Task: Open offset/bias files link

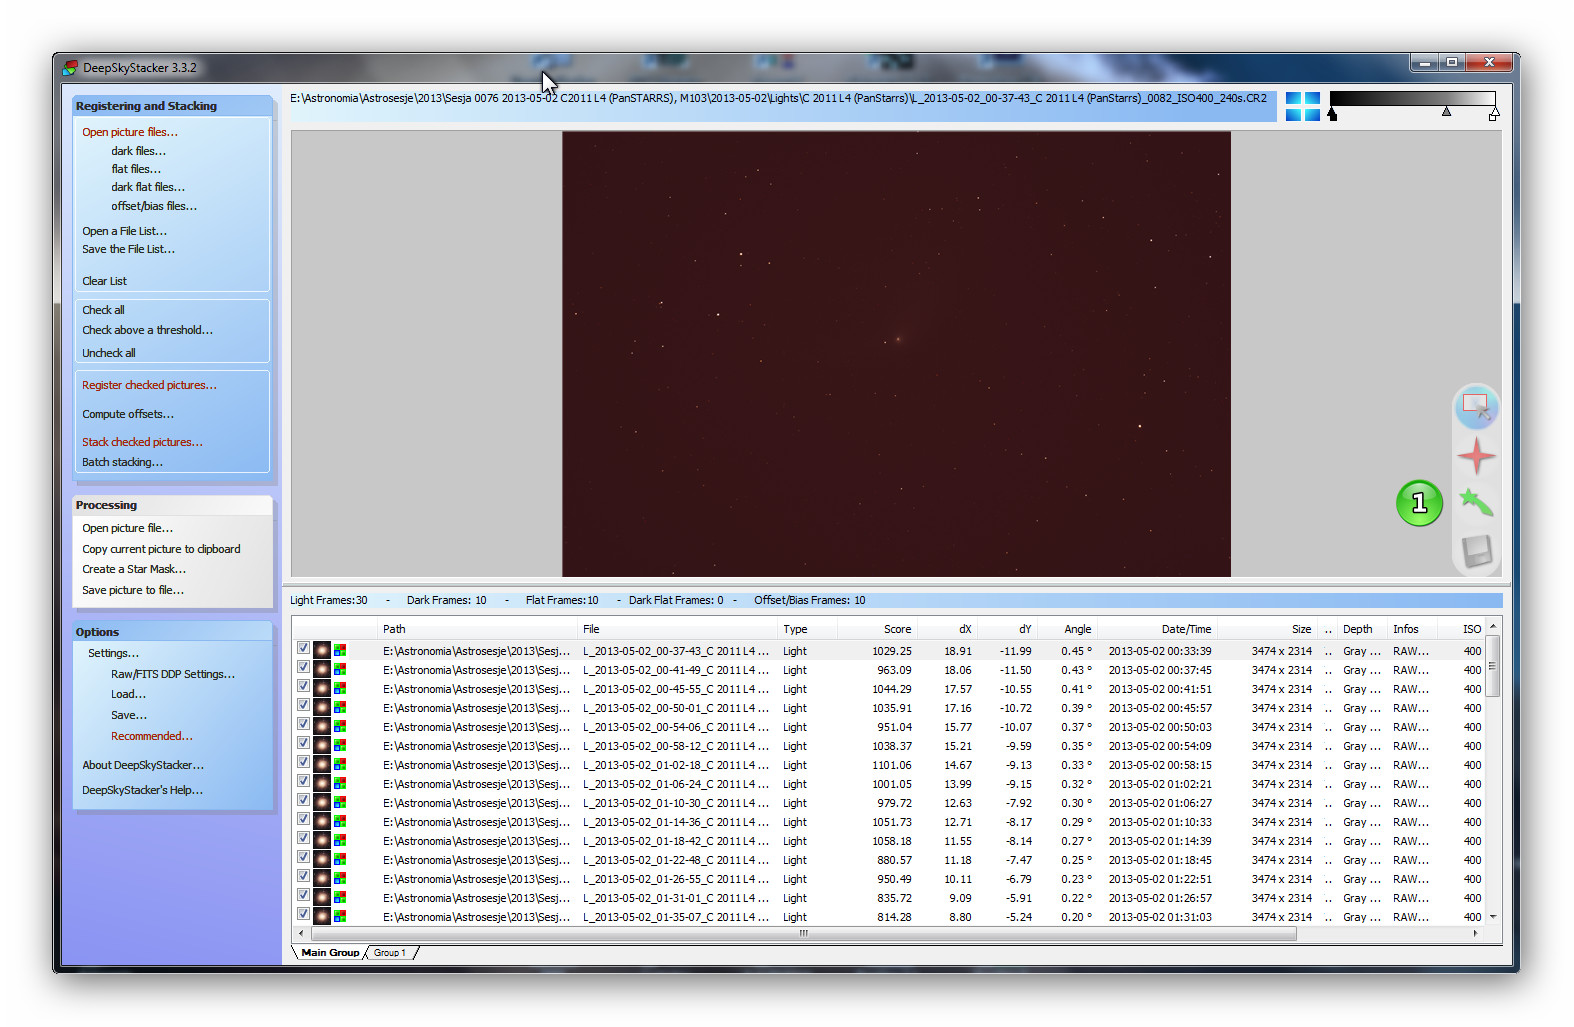Action: (154, 206)
